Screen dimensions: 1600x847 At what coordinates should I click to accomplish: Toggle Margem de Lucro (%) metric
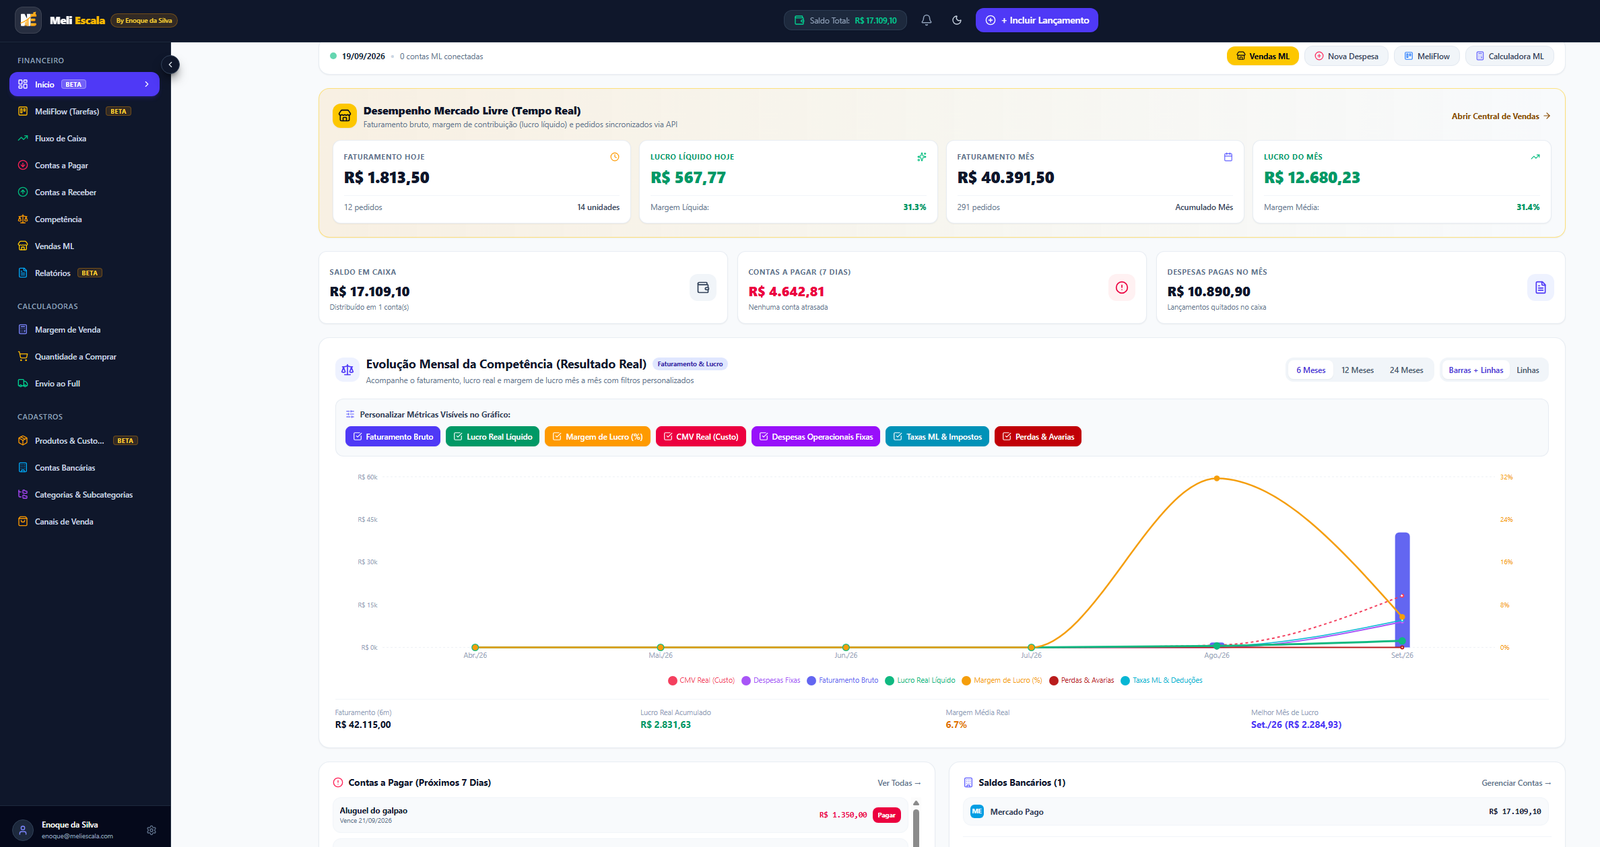coord(598,437)
